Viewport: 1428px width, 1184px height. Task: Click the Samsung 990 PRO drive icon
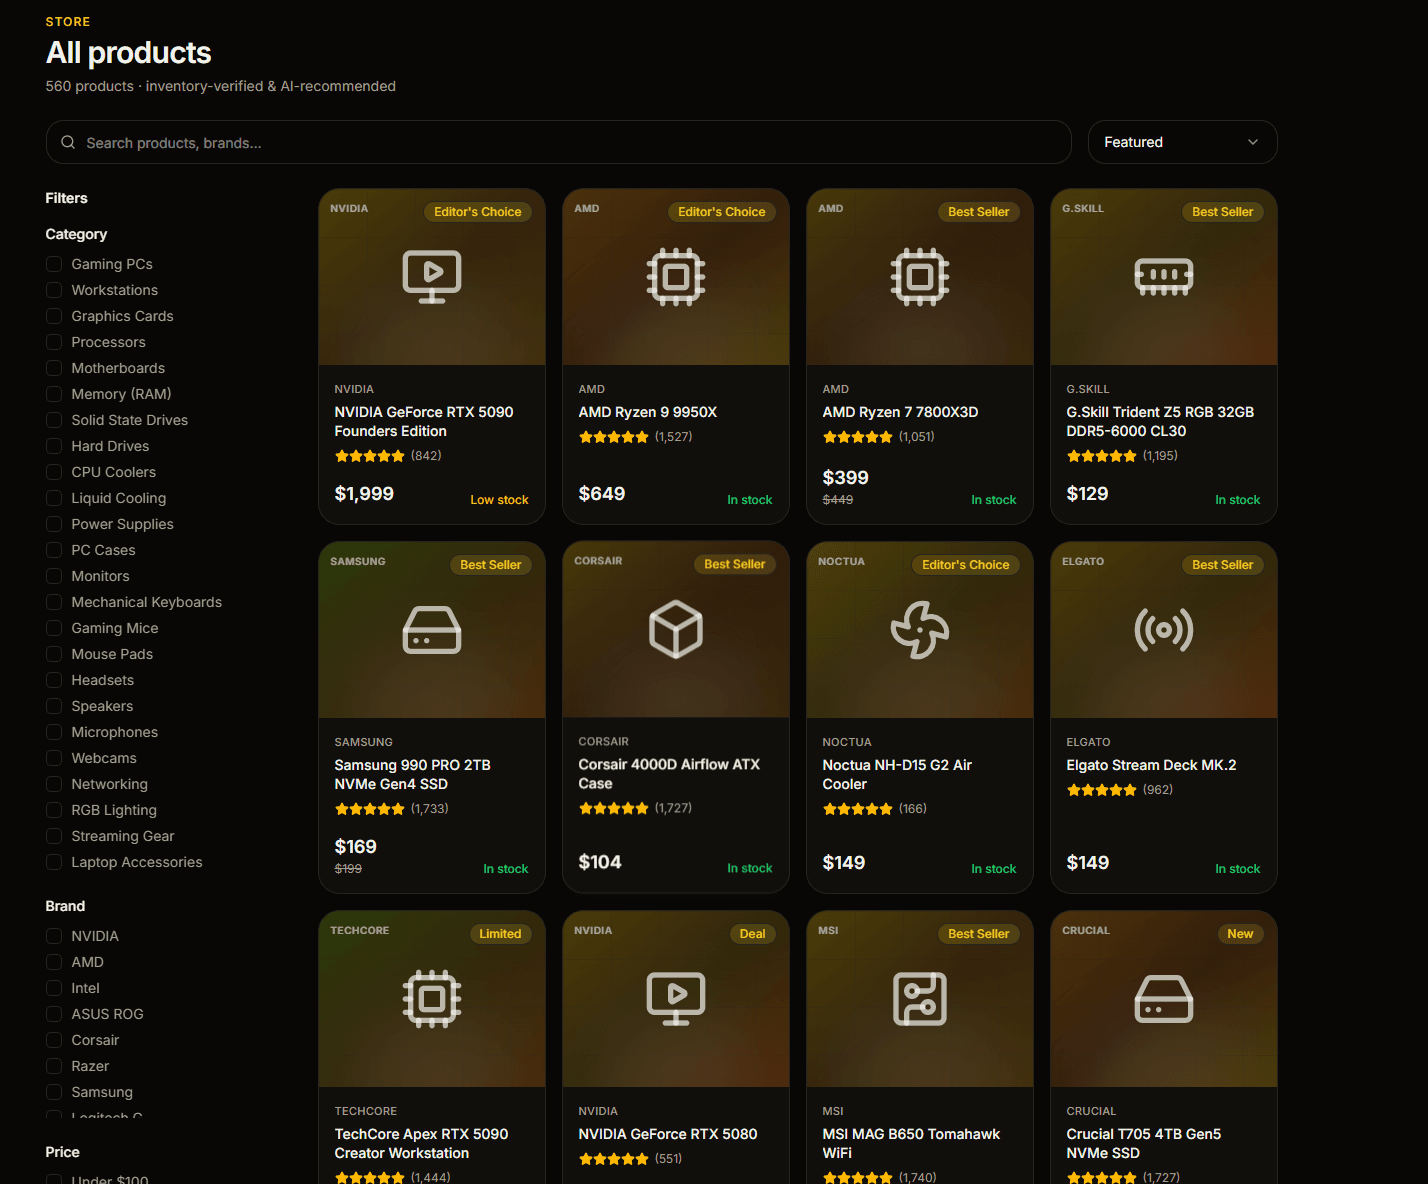[432, 630]
